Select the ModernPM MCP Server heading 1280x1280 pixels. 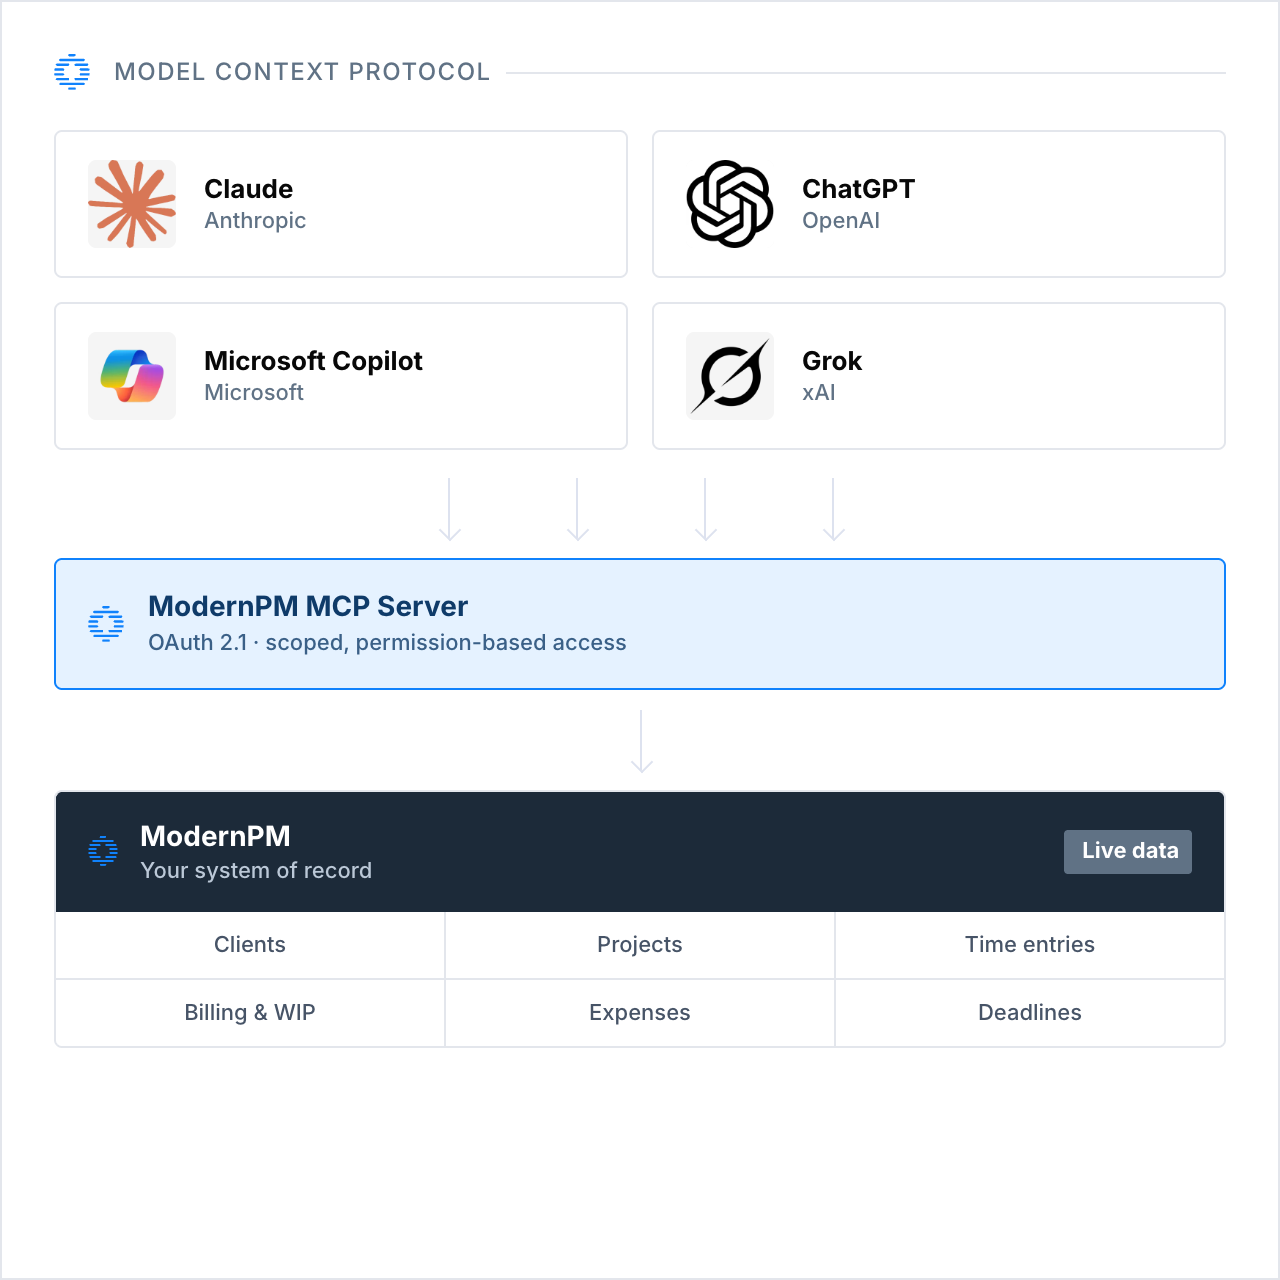pyautogui.click(x=308, y=606)
